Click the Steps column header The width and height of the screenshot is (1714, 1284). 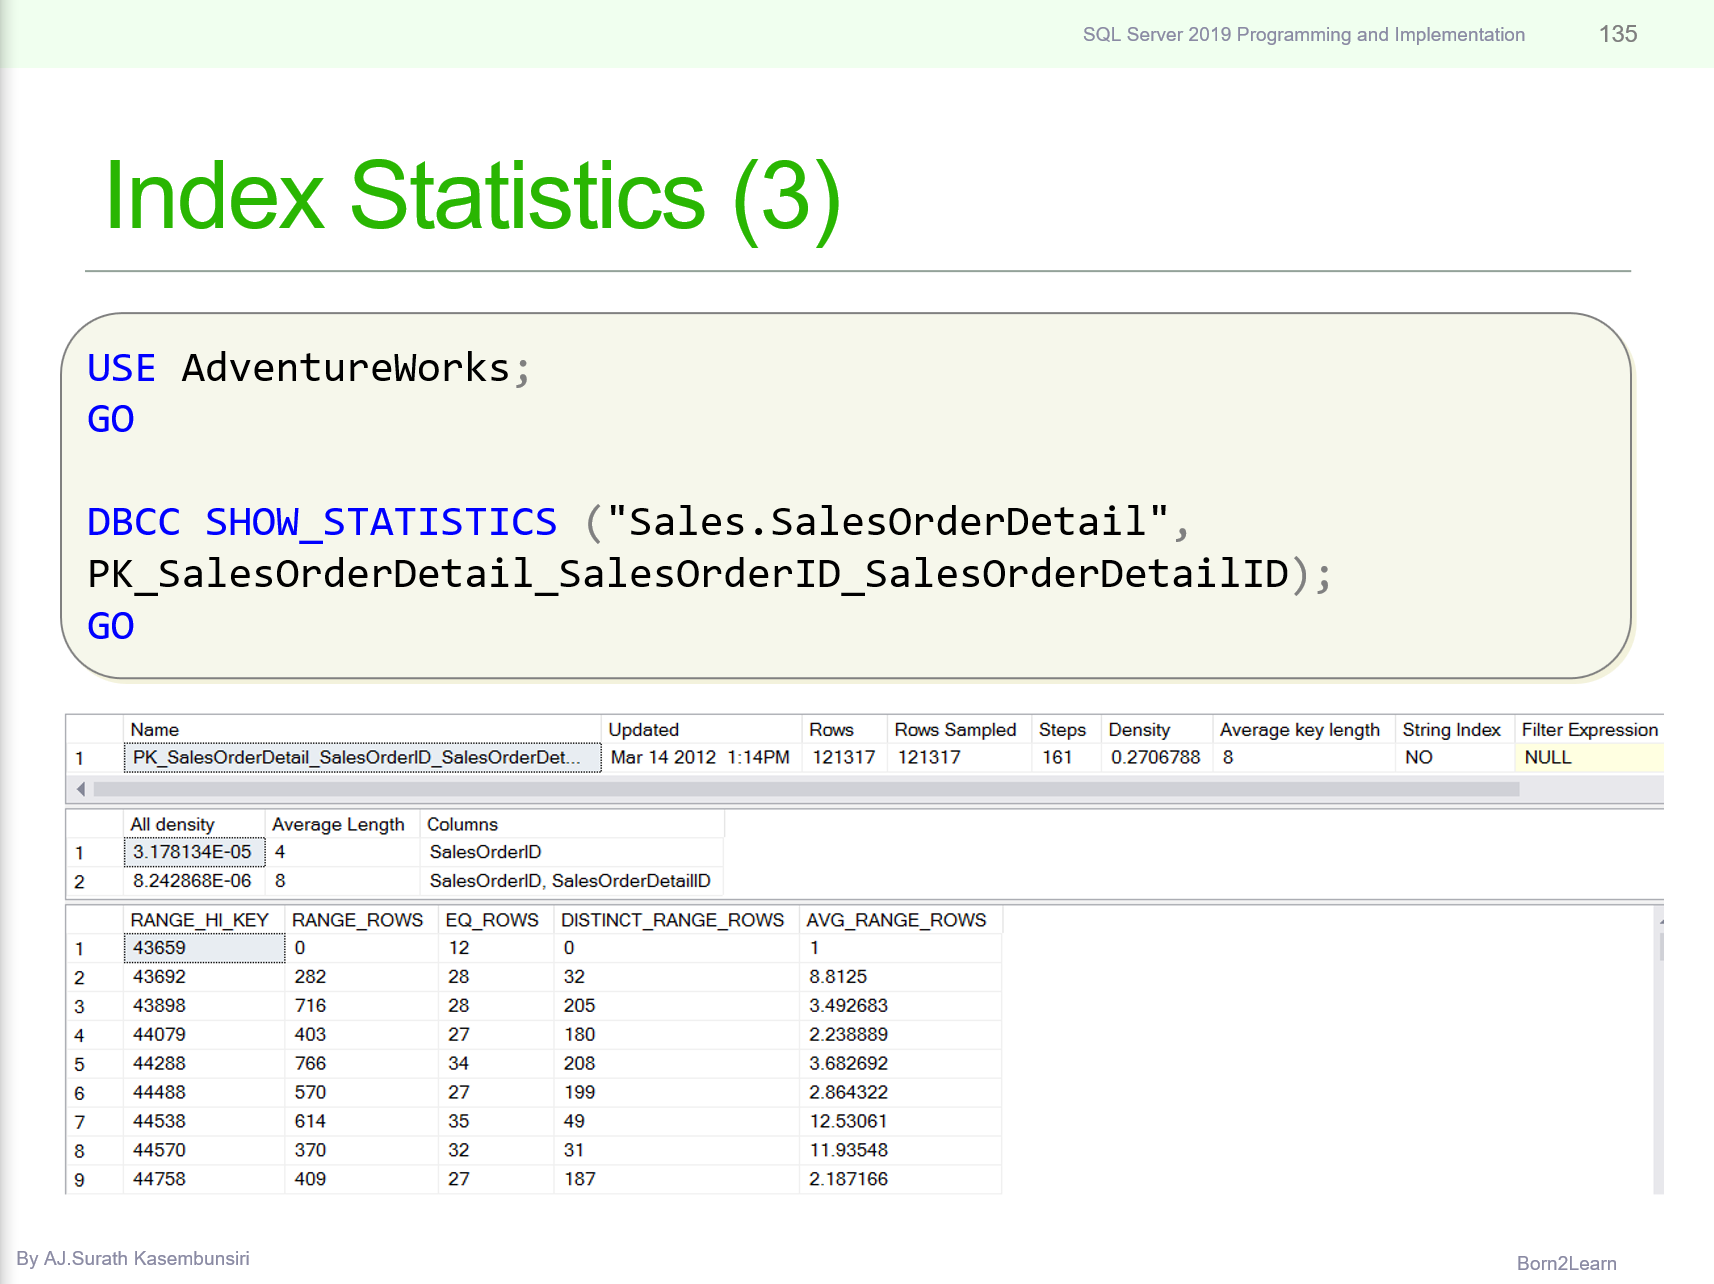1062,730
